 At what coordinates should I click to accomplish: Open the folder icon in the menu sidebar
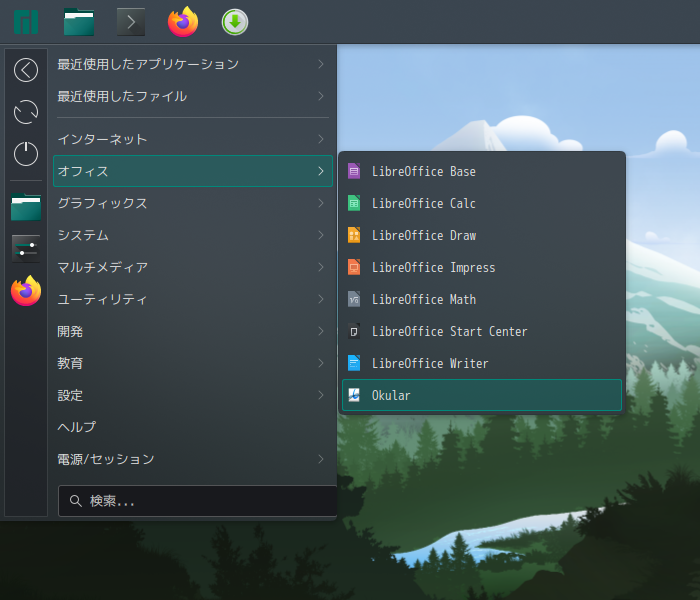[26, 207]
